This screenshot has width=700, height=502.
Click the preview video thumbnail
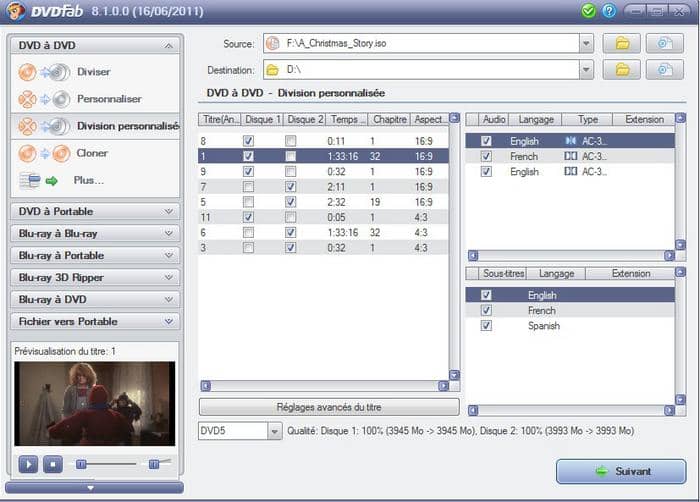pyautogui.click(x=95, y=404)
